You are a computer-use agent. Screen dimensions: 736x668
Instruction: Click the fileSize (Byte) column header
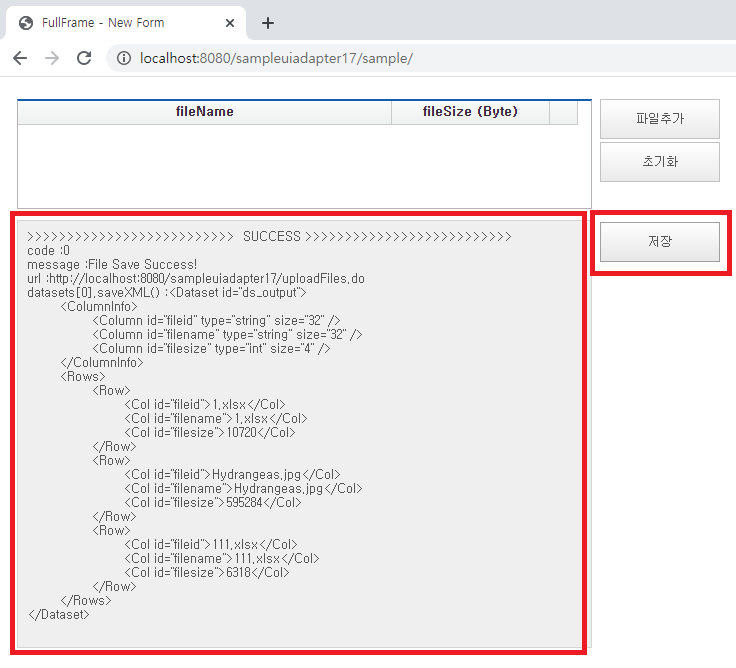470,112
